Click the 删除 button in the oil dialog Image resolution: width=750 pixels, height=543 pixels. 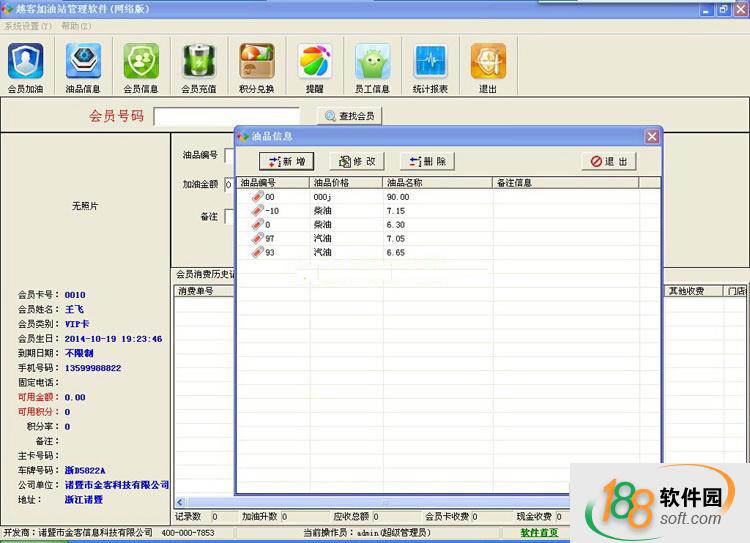[427, 162]
